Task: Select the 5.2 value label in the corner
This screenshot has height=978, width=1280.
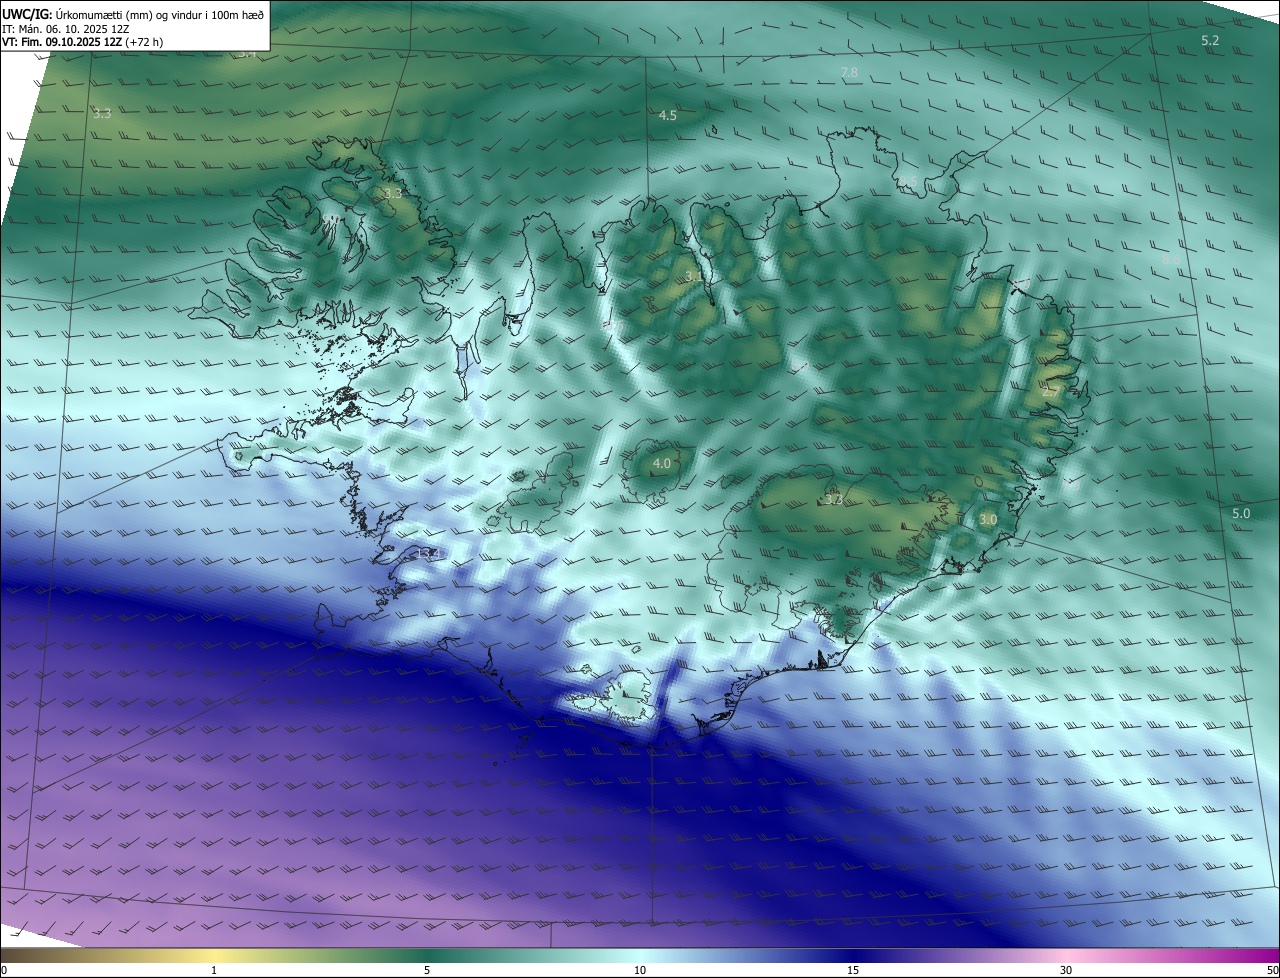Action: 1210,41
